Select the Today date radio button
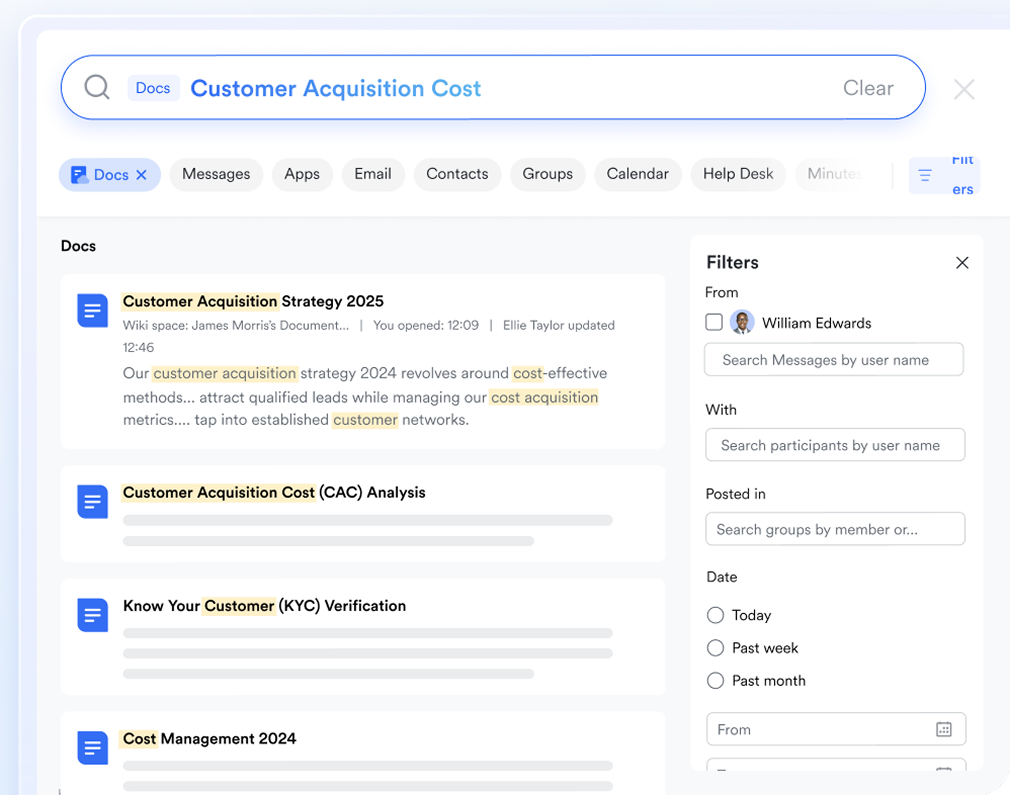Screen dimensions: 1010x795 (715, 615)
